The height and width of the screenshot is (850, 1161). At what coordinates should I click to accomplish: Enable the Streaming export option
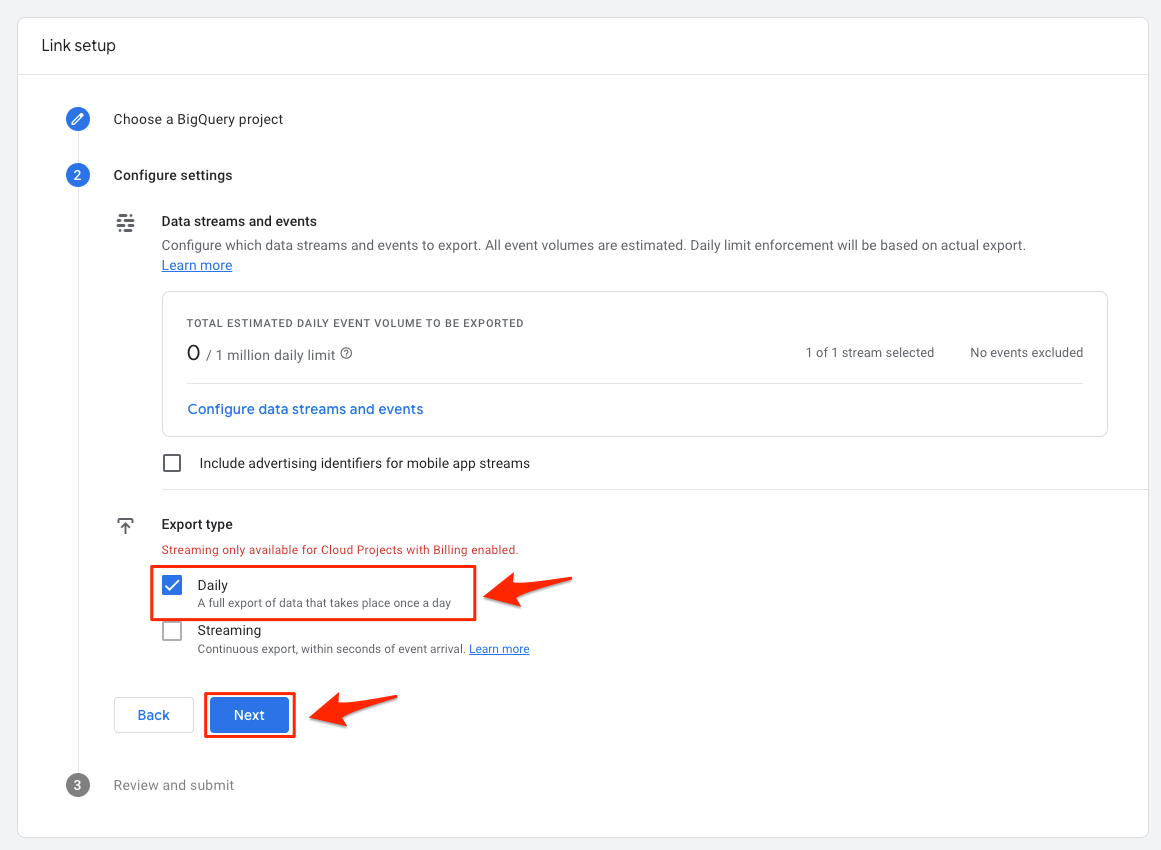[x=171, y=630]
